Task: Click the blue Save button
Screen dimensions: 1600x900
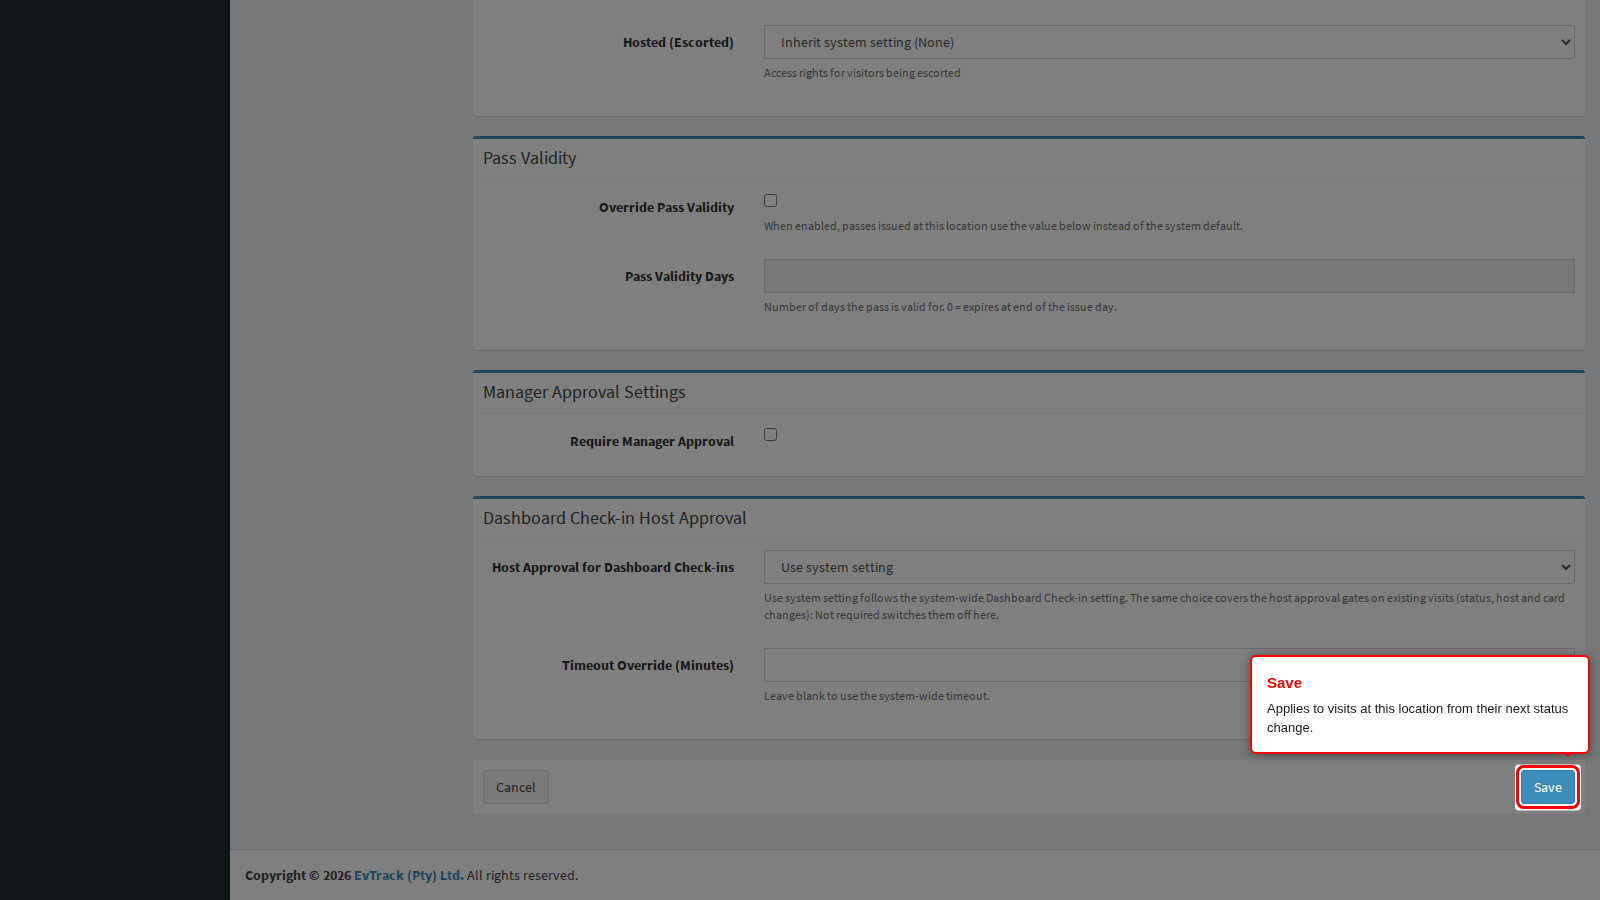Action: coord(1548,787)
